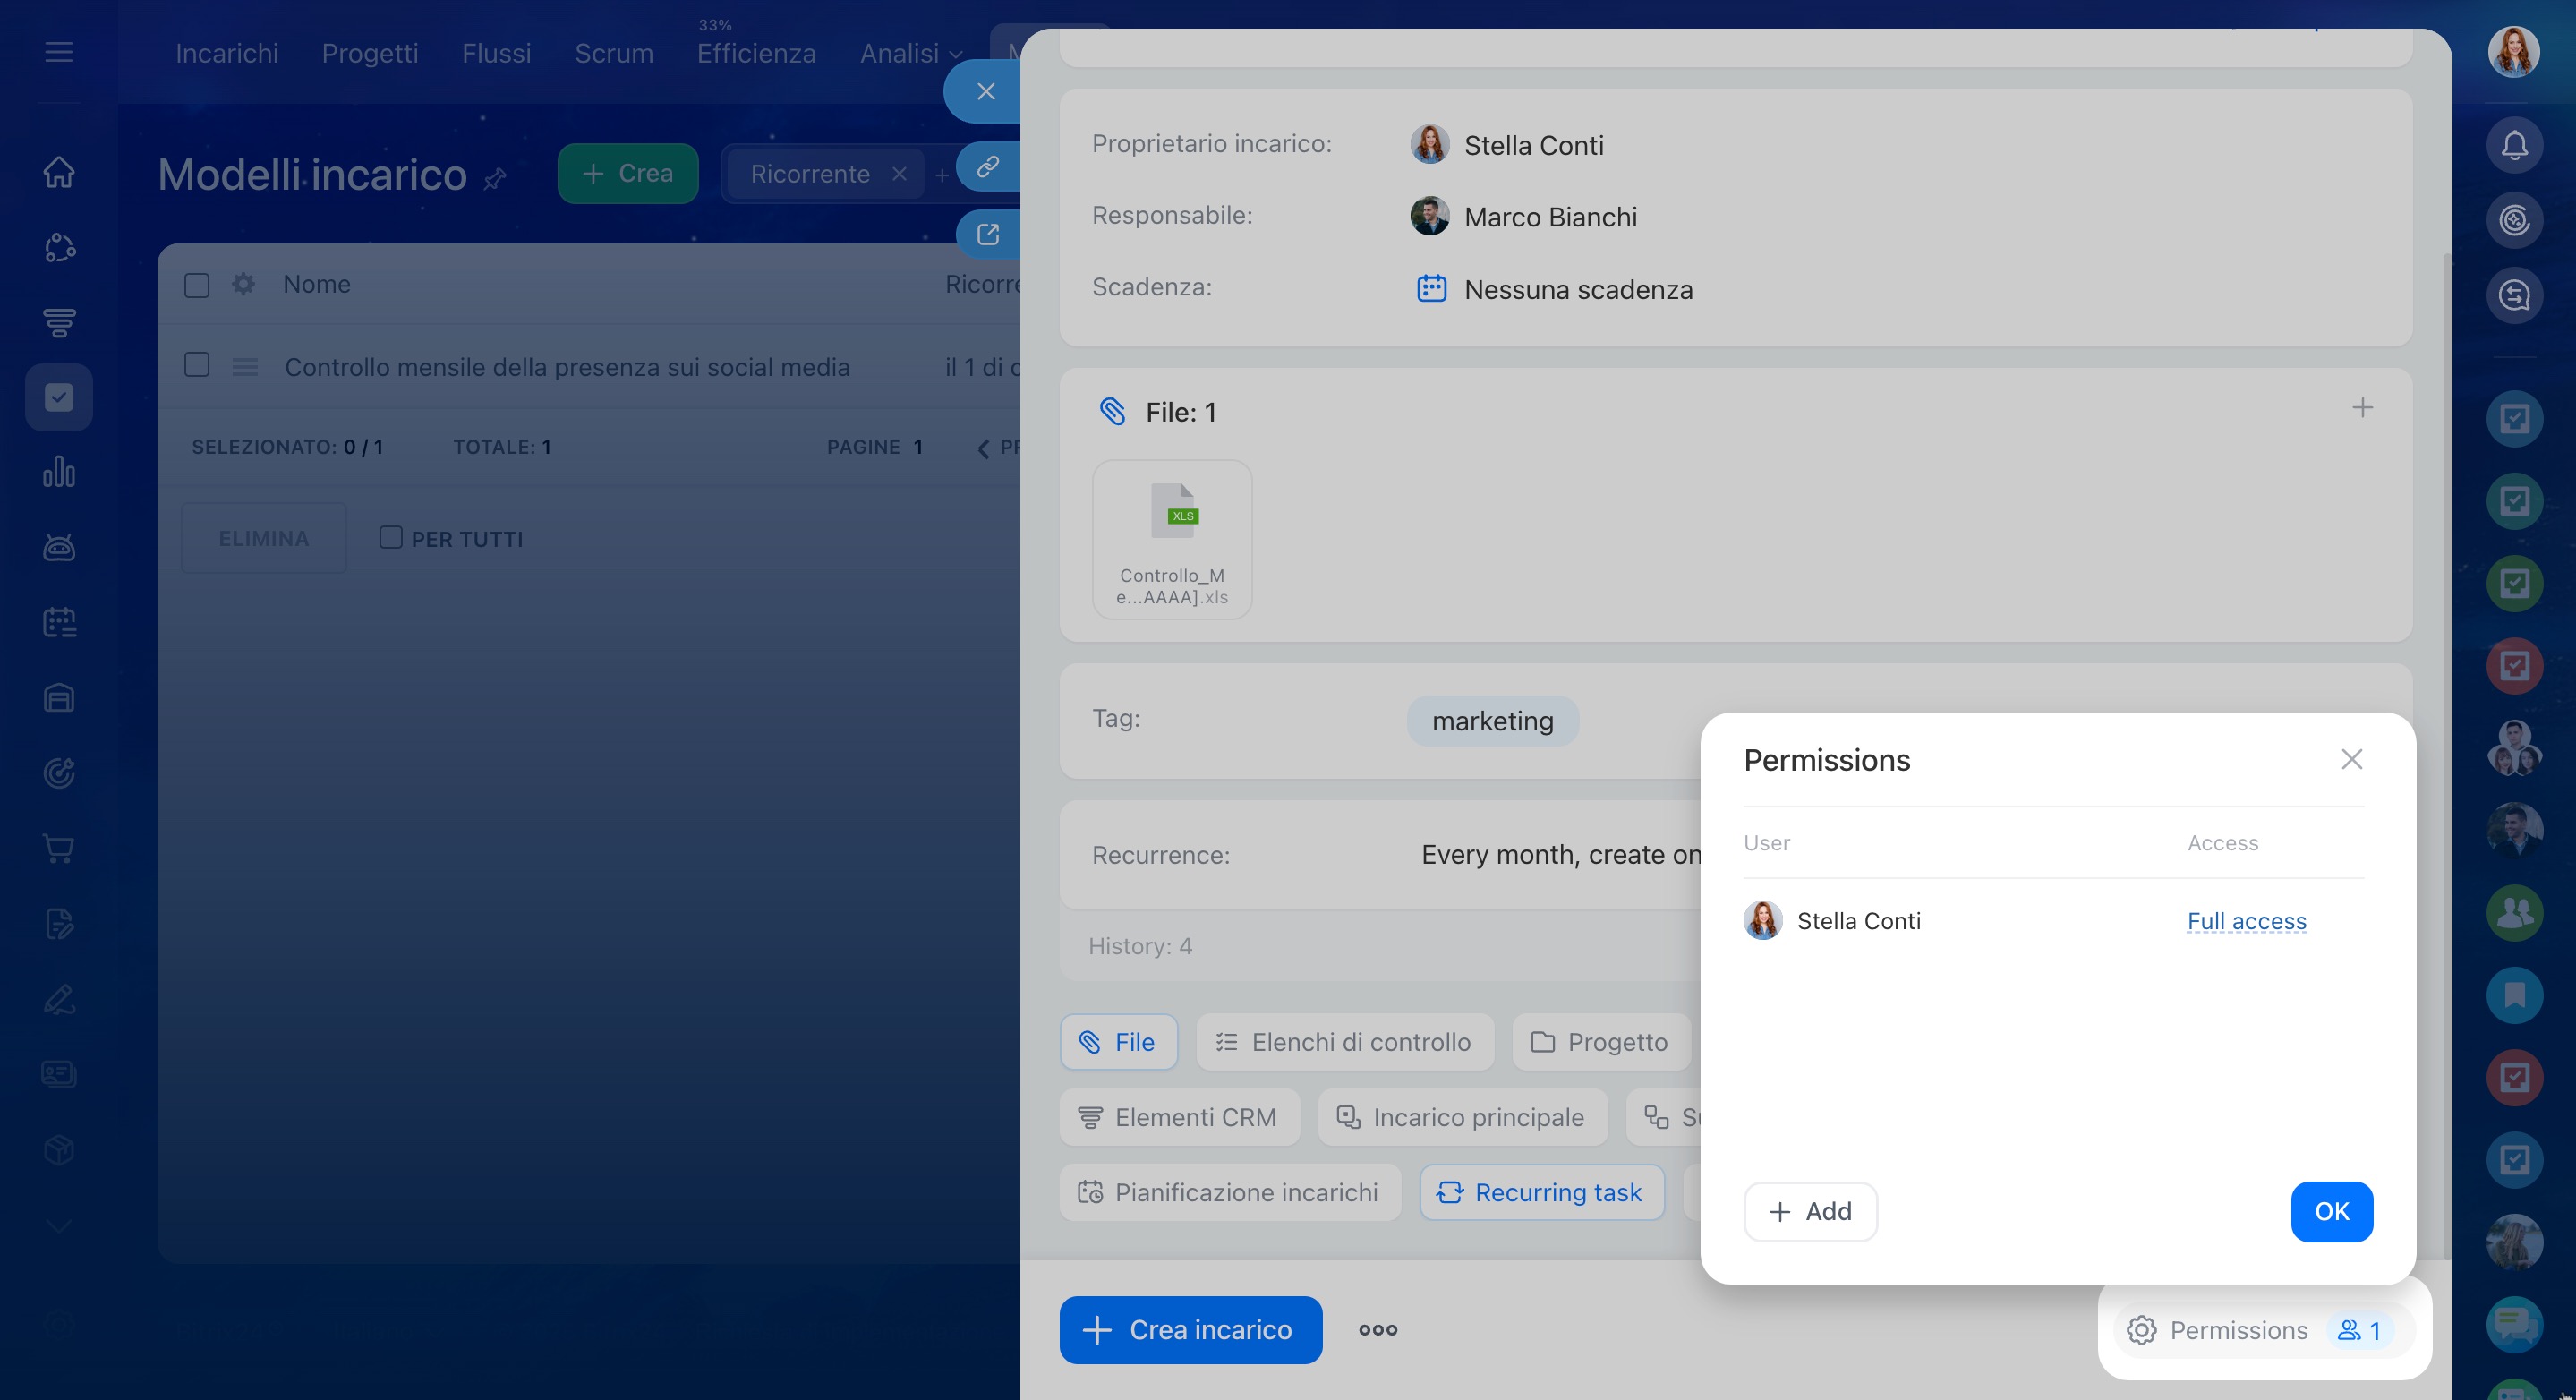The height and width of the screenshot is (1400, 2576).
Task: Click the Add button in Permissions
Action: (x=1809, y=1211)
